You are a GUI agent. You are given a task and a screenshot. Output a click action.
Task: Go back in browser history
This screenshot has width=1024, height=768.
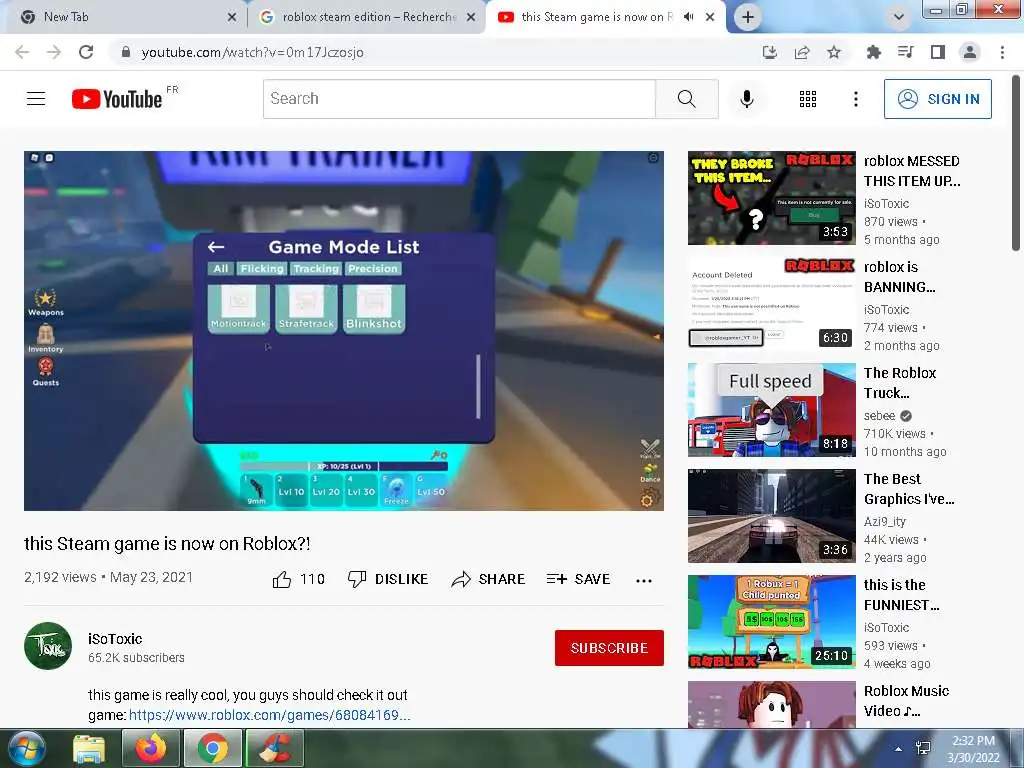point(22,52)
